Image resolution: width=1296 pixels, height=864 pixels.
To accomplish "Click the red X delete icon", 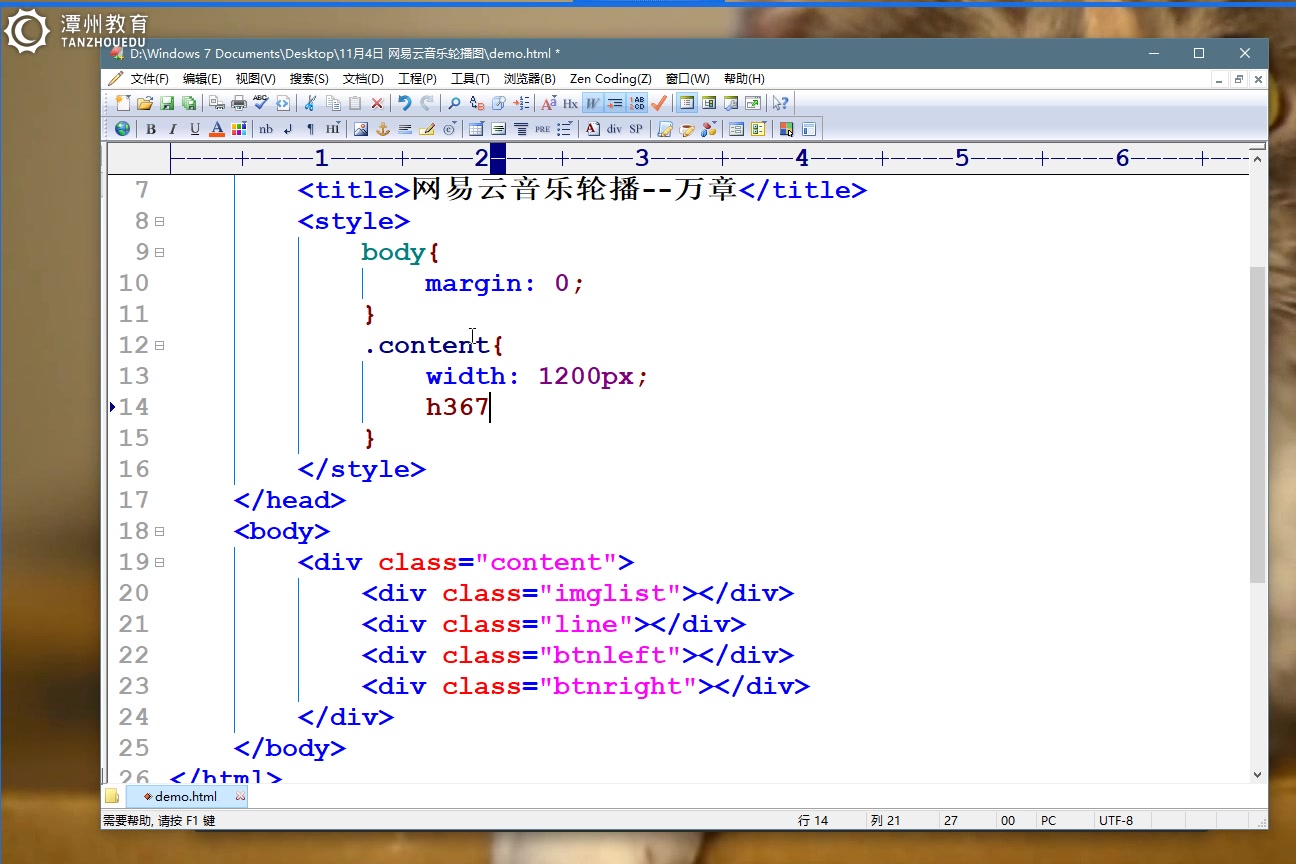I will pos(377,103).
